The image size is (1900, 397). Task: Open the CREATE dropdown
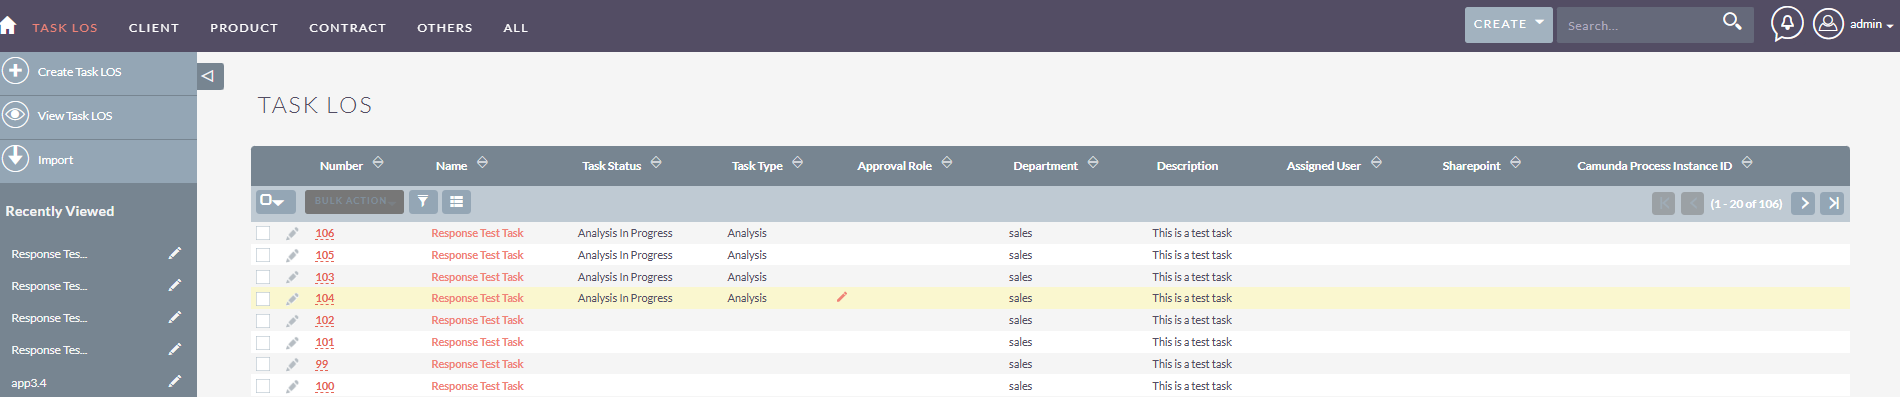point(1508,24)
